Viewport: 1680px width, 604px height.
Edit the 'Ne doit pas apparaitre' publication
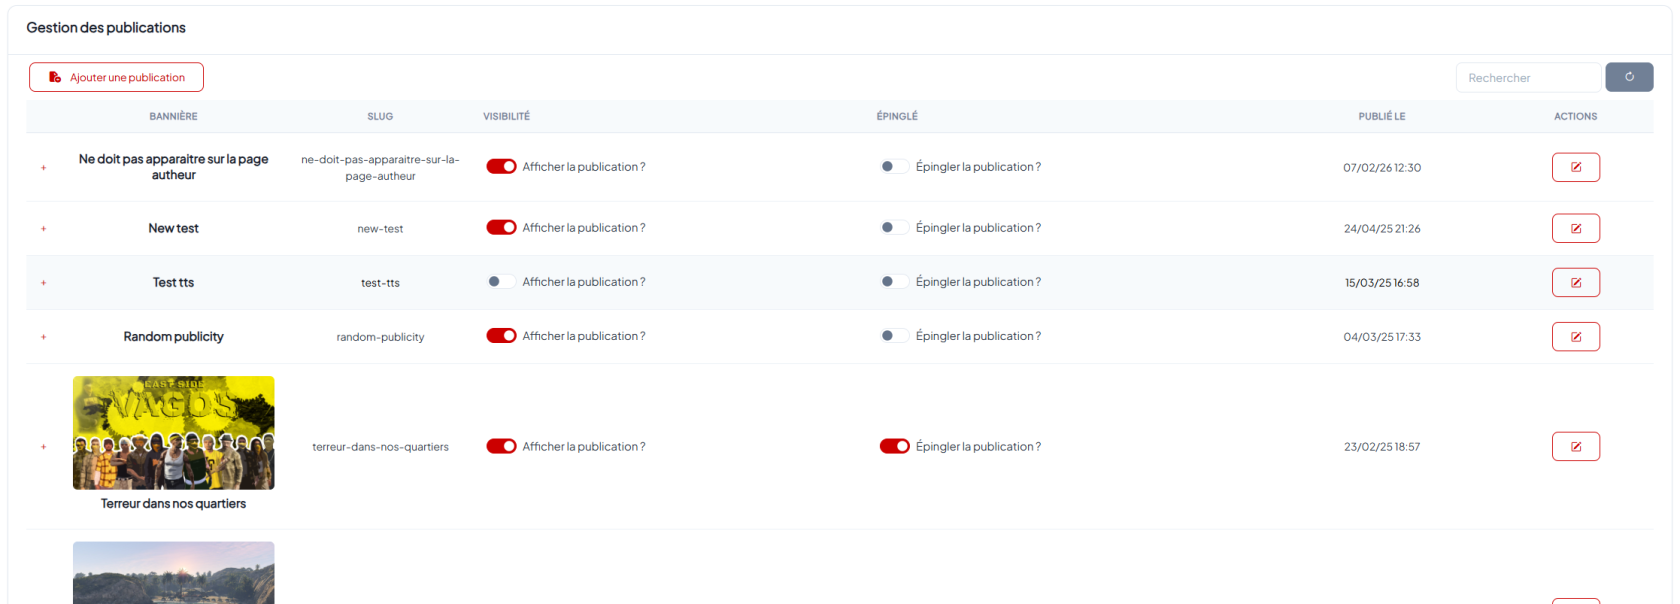[x=1575, y=167]
